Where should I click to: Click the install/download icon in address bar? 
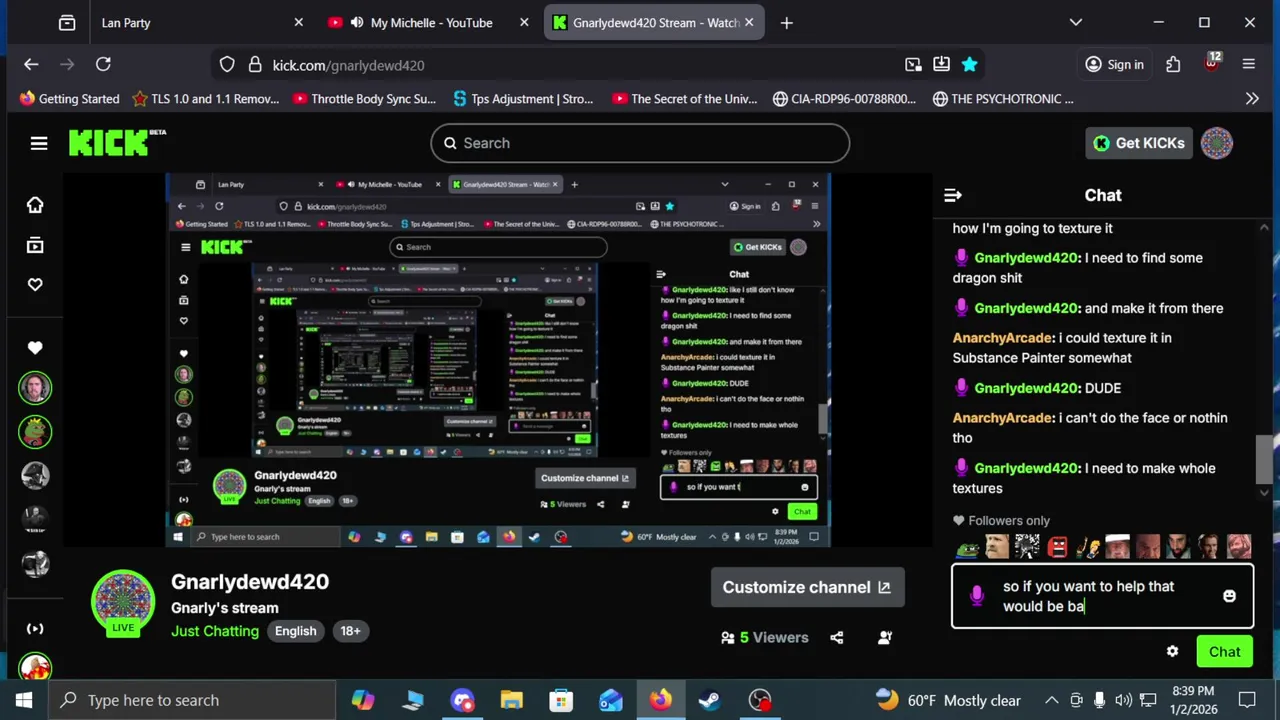point(941,65)
